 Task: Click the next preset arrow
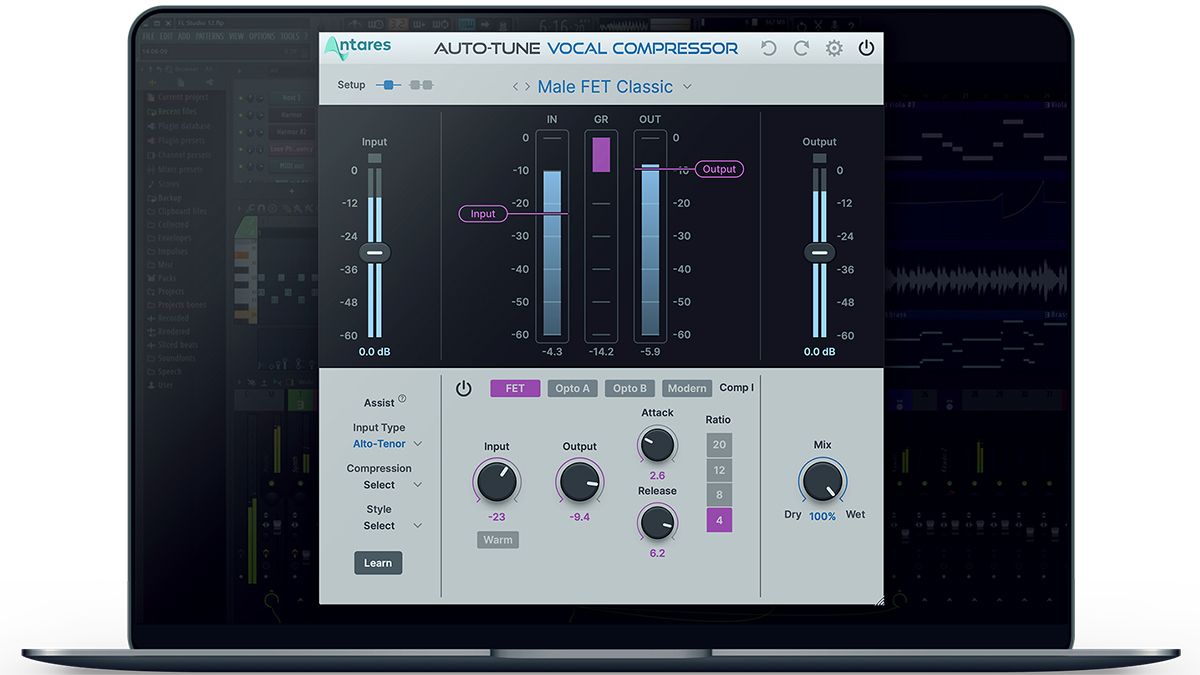527,86
